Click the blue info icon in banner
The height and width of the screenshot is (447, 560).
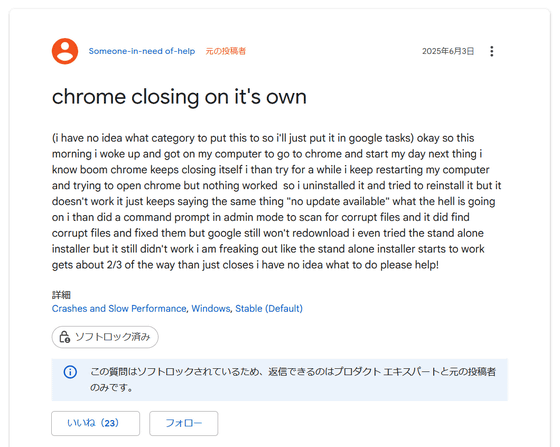point(70,372)
